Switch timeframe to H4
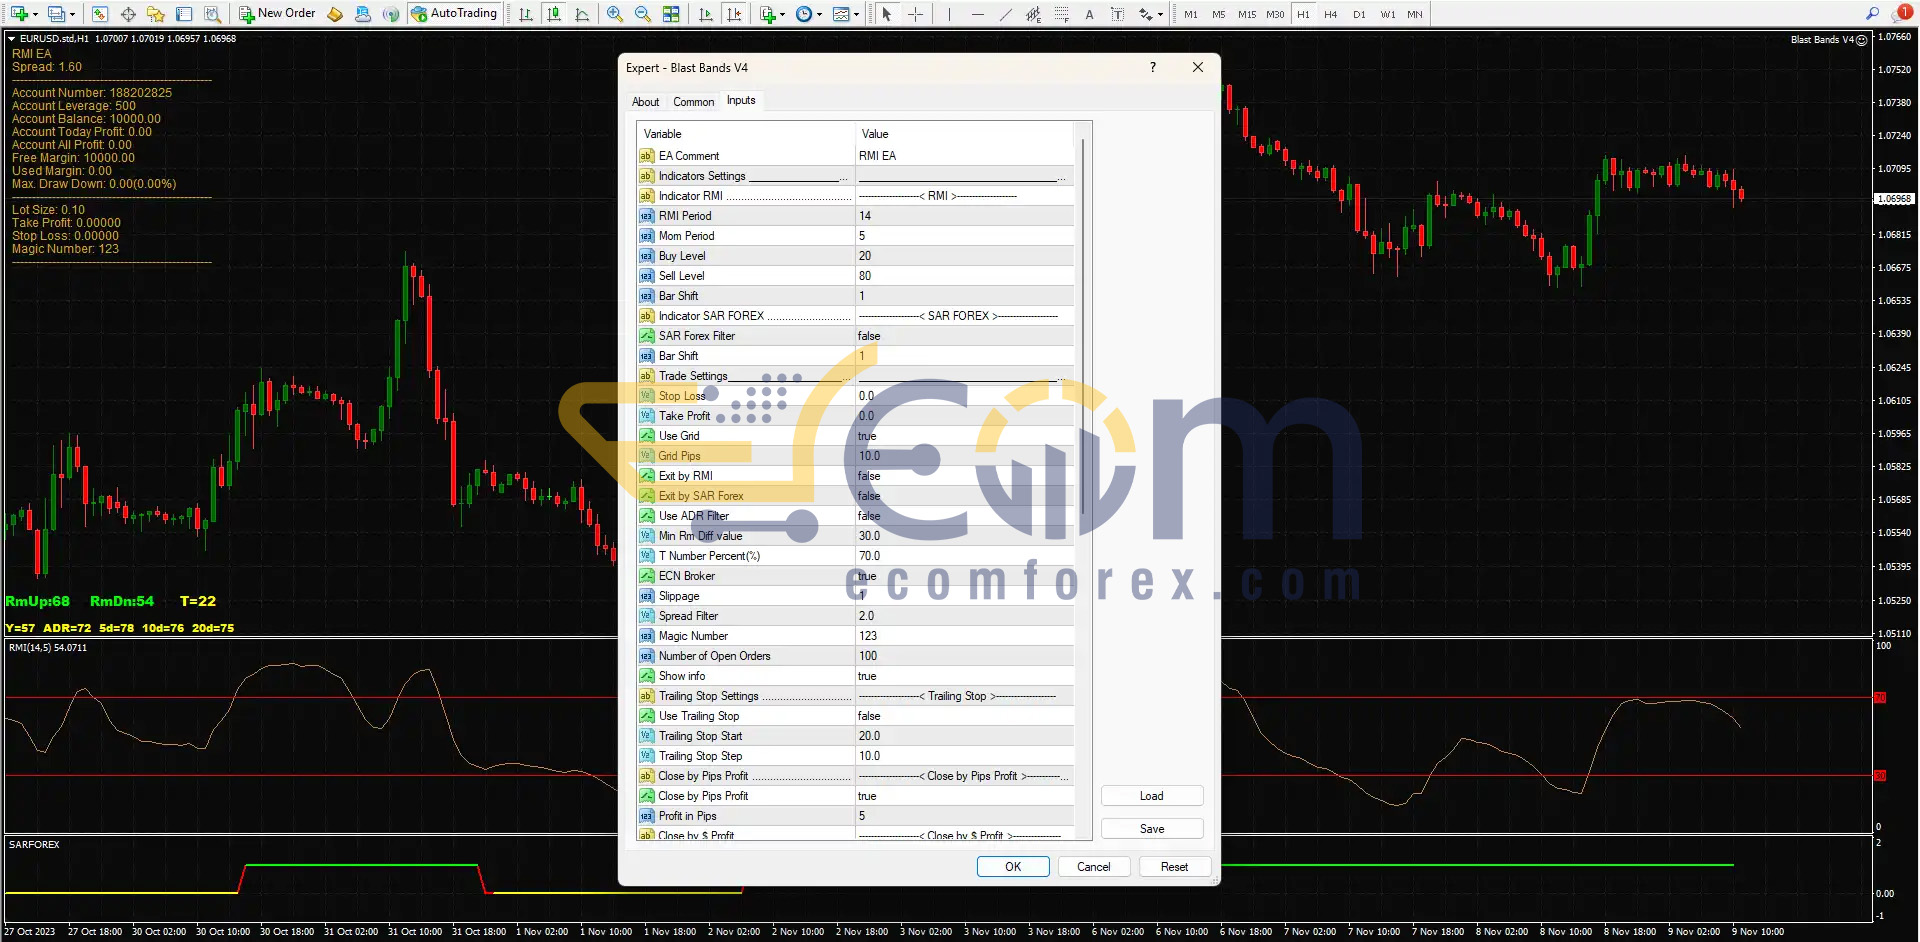This screenshot has height=942, width=1920. coord(1331,14)
